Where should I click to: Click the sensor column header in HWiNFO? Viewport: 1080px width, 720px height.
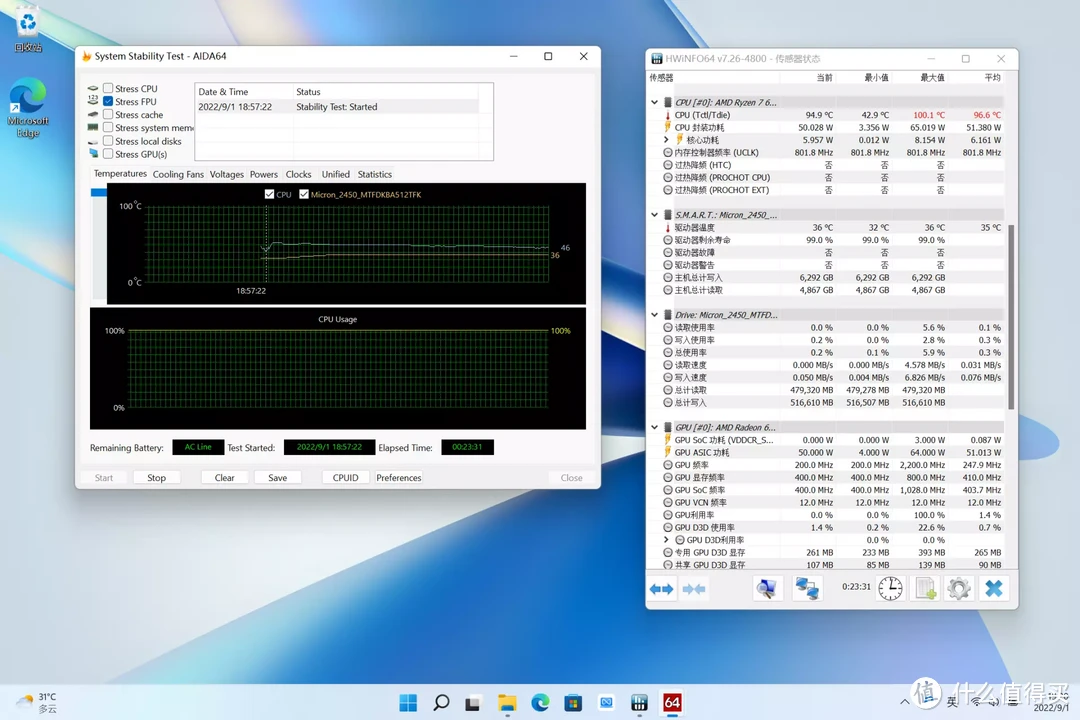tap(661, 78)
